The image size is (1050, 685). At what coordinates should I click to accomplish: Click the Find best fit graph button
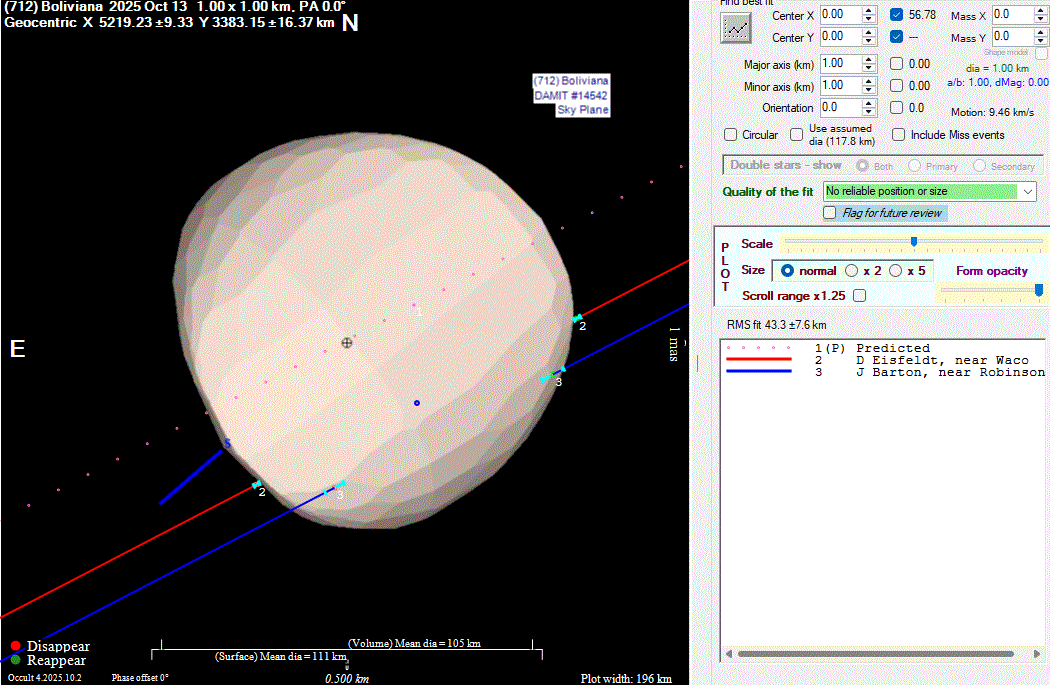[736, 29]
